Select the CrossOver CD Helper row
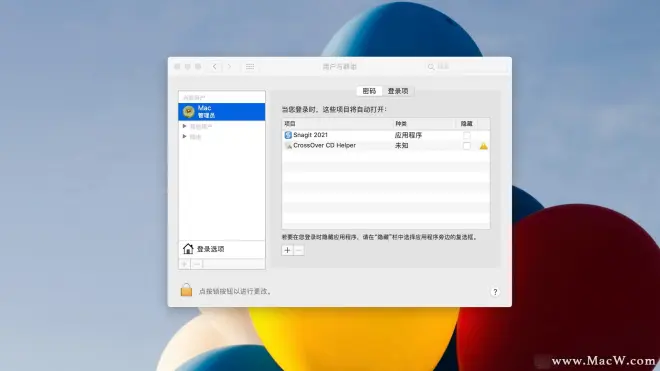 [386, 146]
